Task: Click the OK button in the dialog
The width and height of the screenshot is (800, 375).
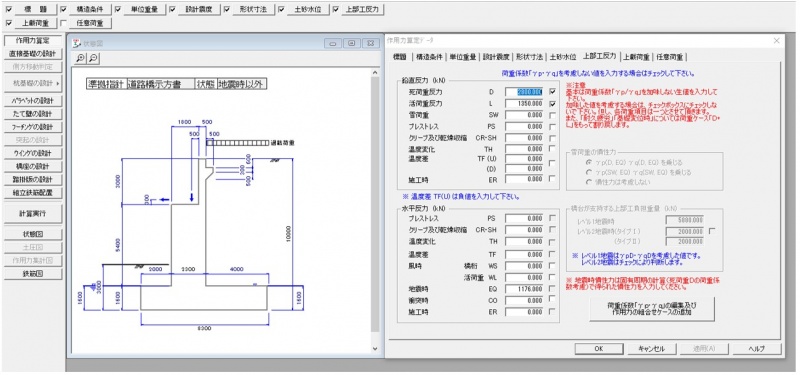Action: [x=599, y=349]
